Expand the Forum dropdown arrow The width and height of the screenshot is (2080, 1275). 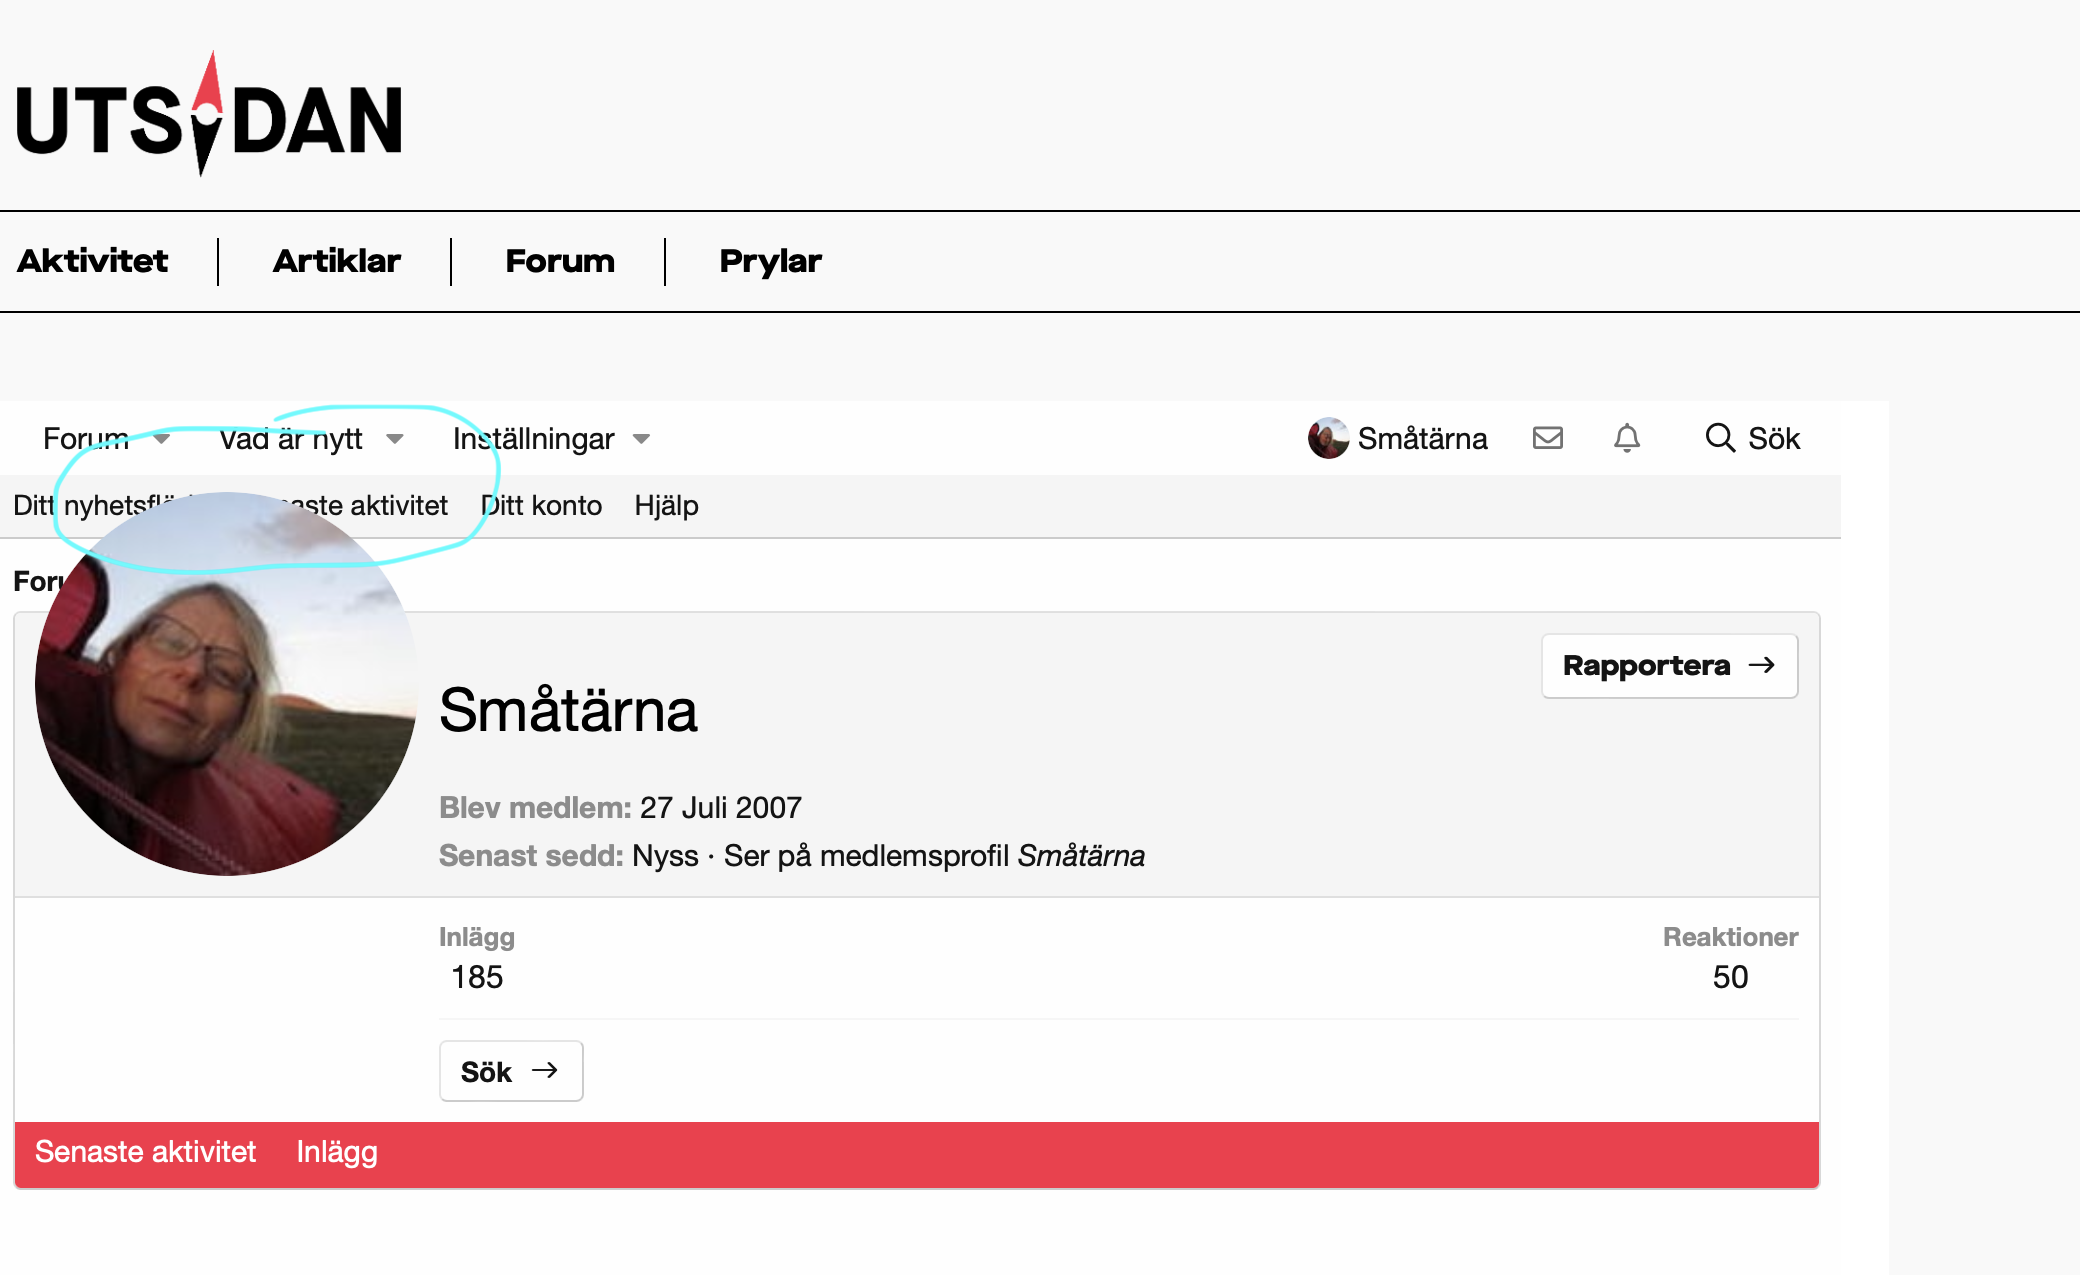[x=162, y=439]
